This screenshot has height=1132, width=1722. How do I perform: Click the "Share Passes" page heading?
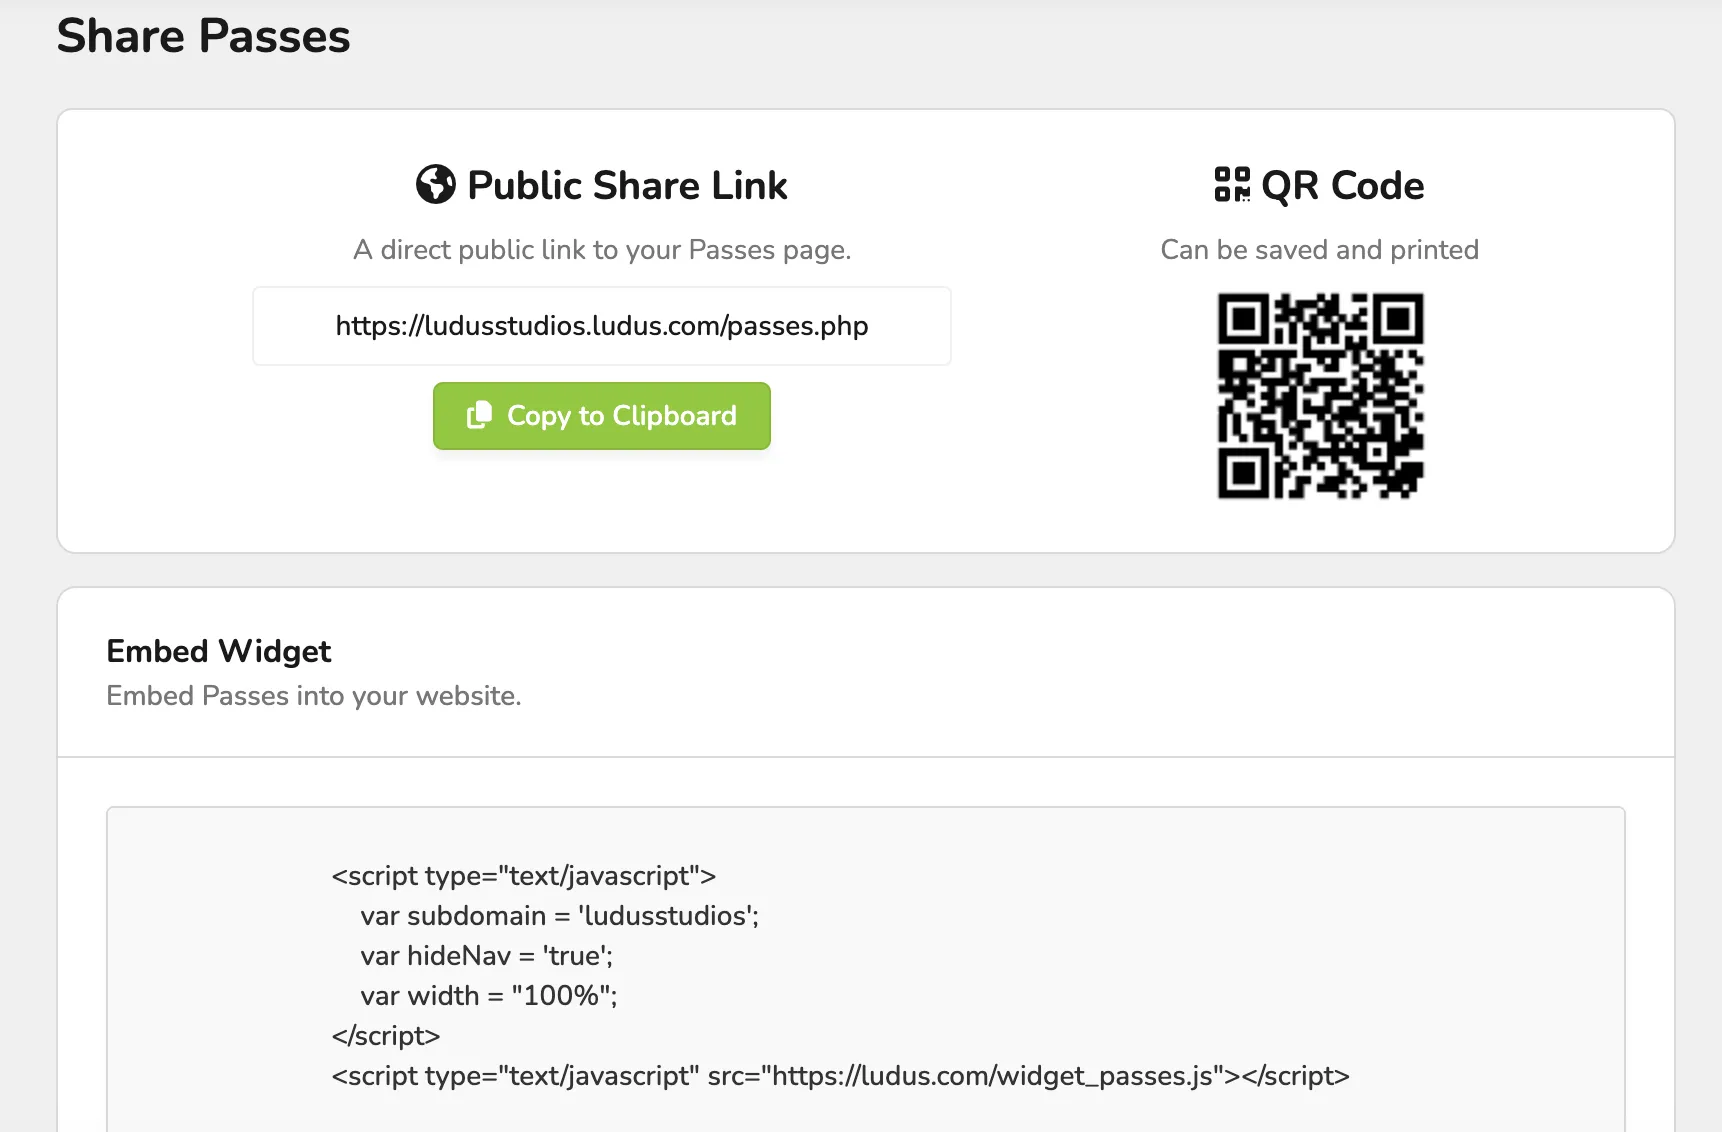pos(204,36)
